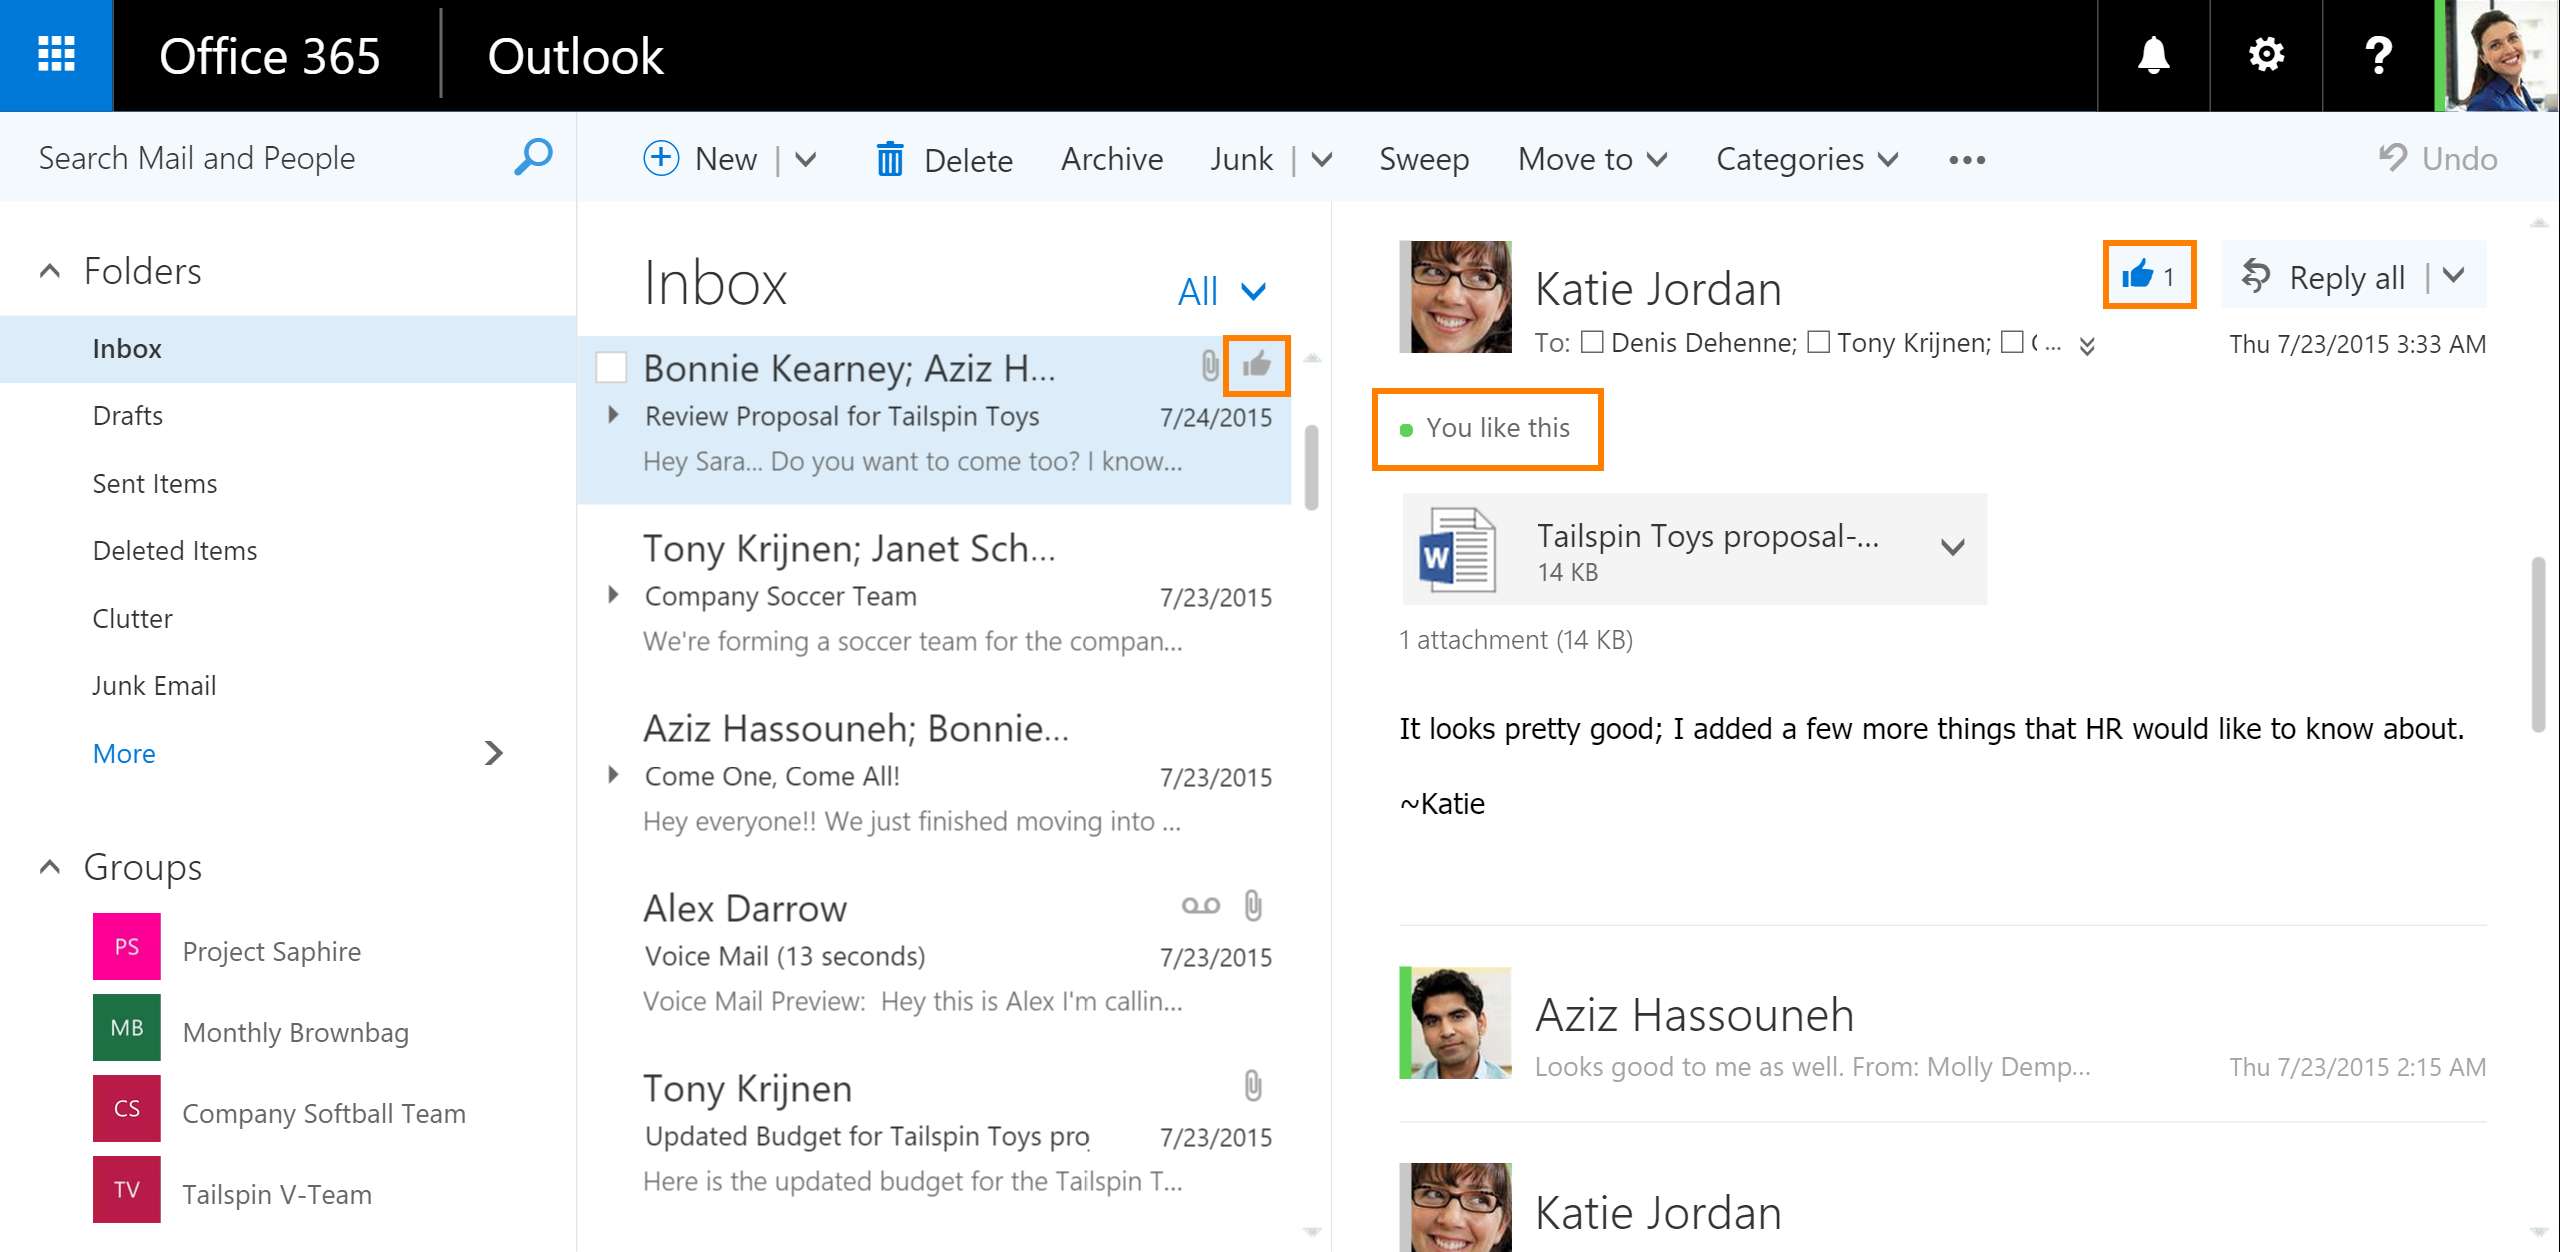Collapse the Folders section

[x=48, y=269]
